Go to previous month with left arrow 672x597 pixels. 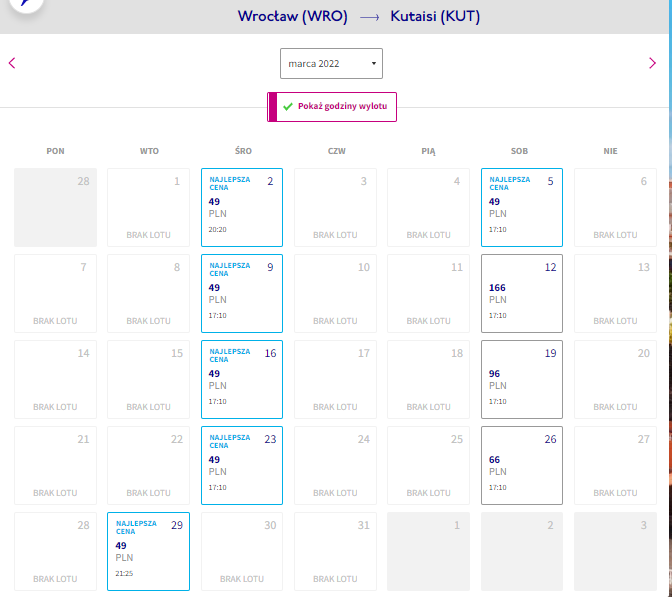pos(12,63)
